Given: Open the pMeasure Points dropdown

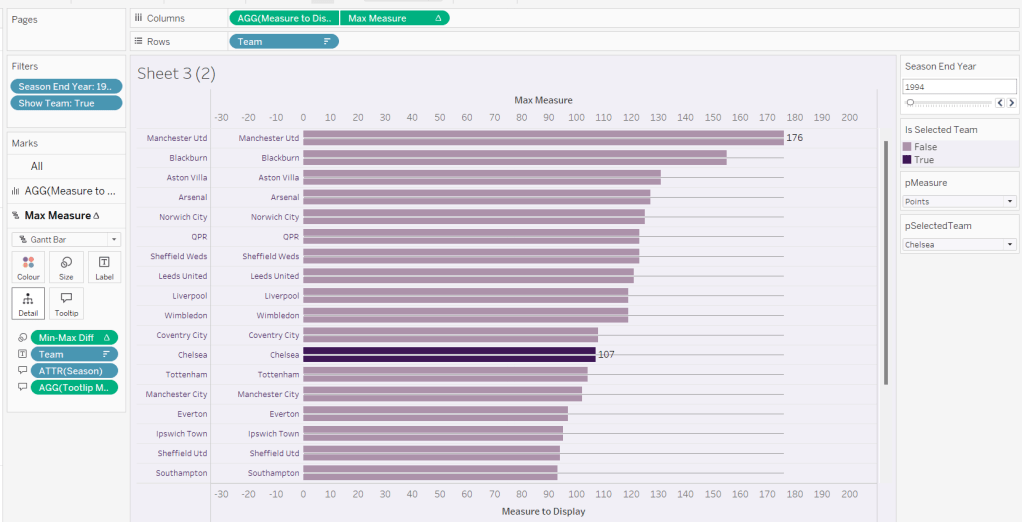Looking at the screenshot, I should (x=959, y=201).
